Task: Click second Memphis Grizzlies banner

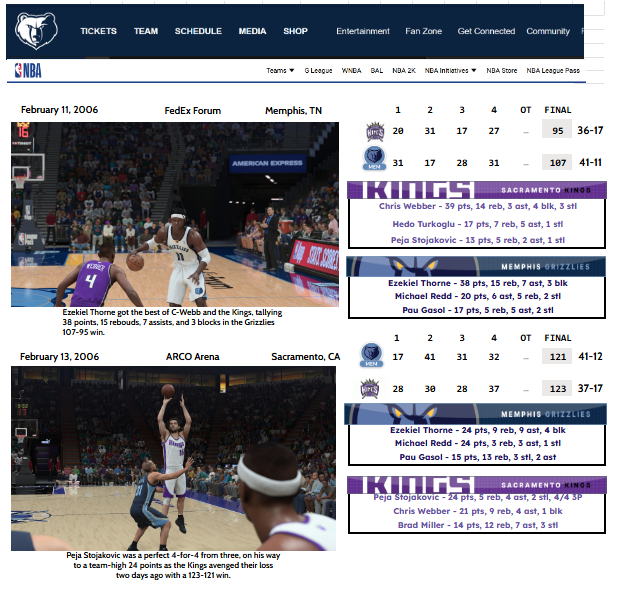Action: pyautogui.click(x=475, y=414)
